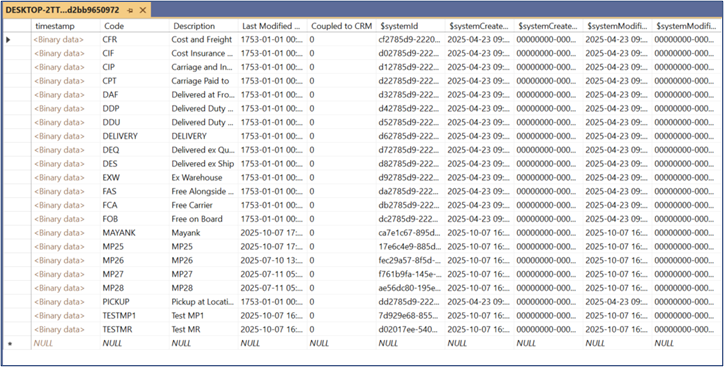724x367 pixels.
Task: Select the TESTMP1 code cell
Action: (x=135, y=316)
